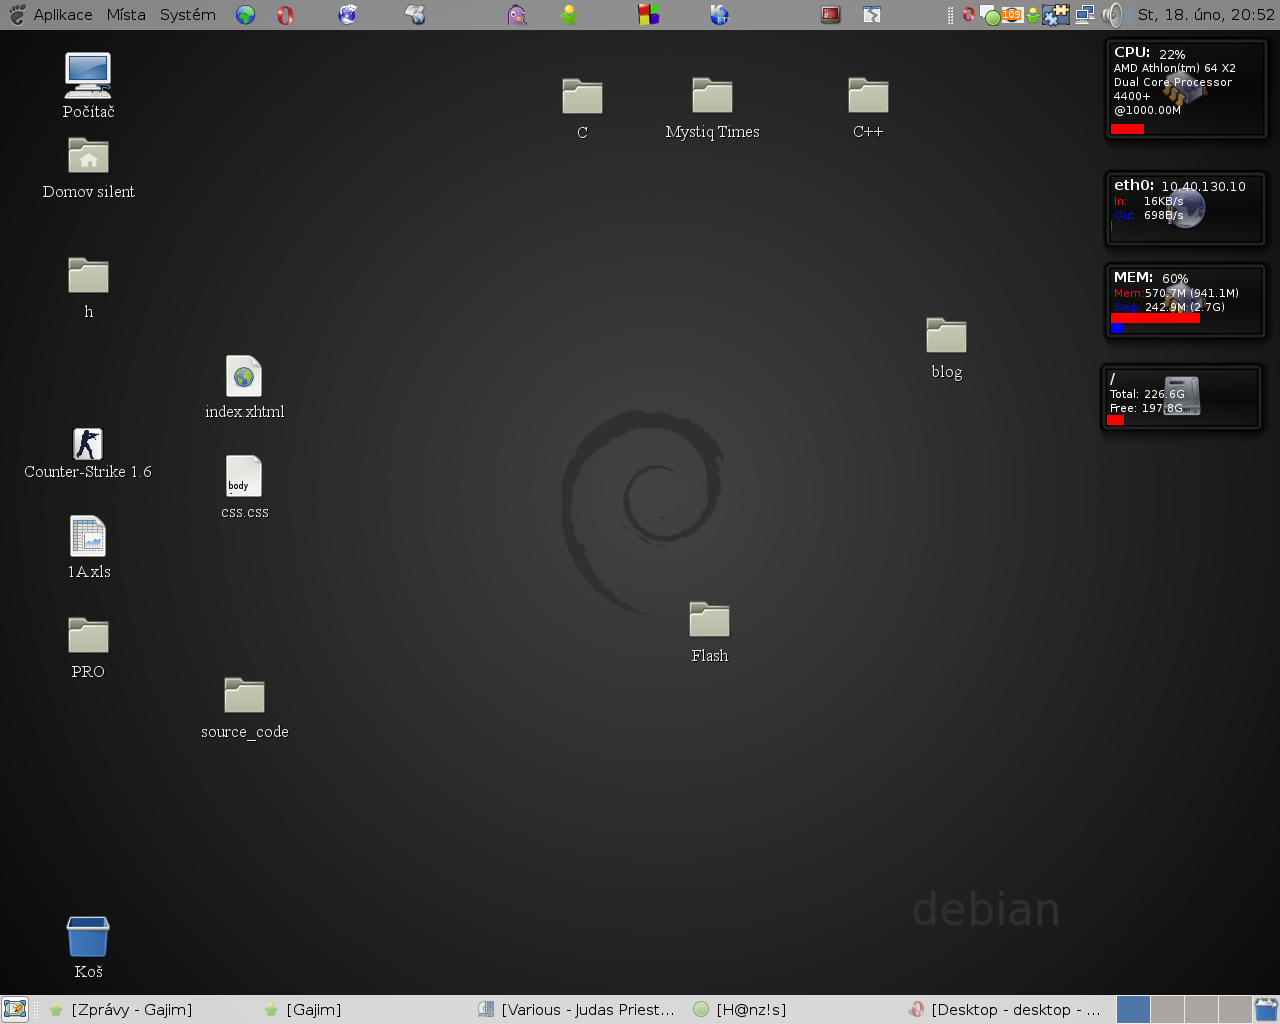Switch to the Zprávy - Gajim window
Viewport: 1280px width, 1024px height.
coord(130,1010)
